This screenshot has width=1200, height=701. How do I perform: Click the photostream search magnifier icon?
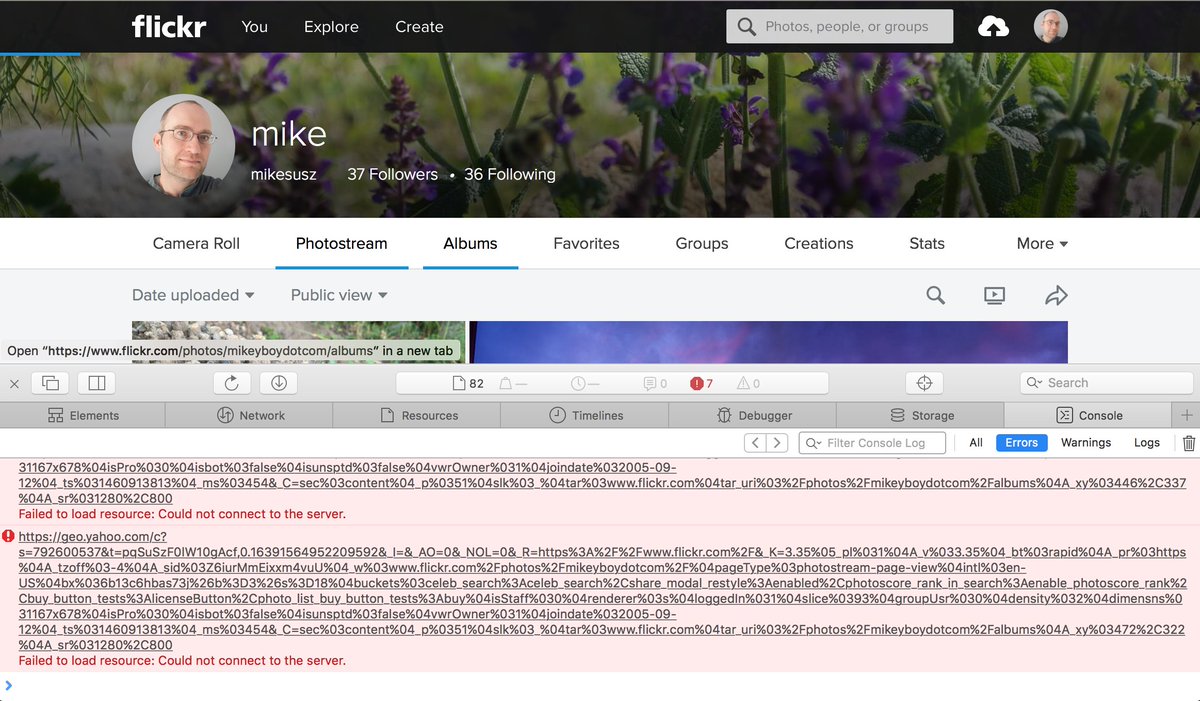pos(935,295)
